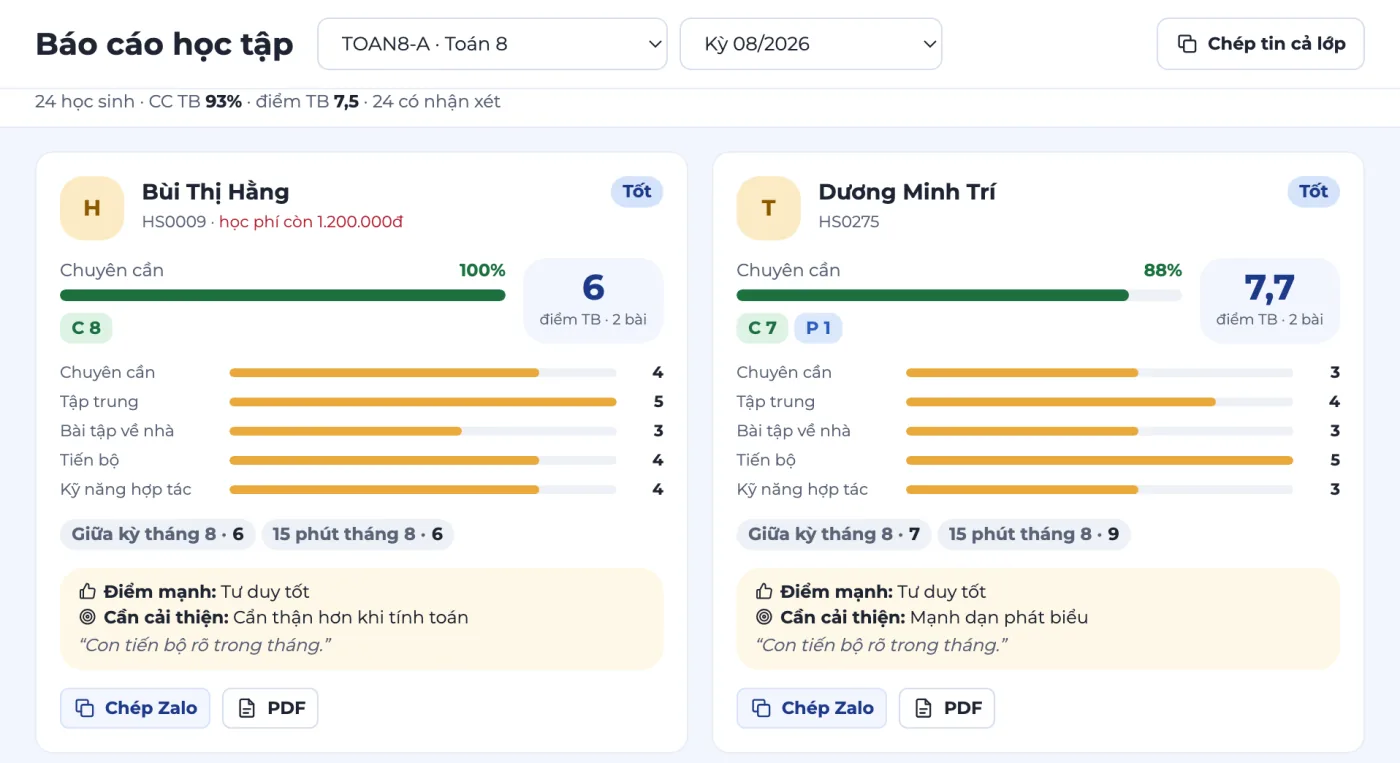The width and height of the screenshot is (1400, 763).
Task: Click copy icon in Chép tin cả lớp button
Action: 1187,44
